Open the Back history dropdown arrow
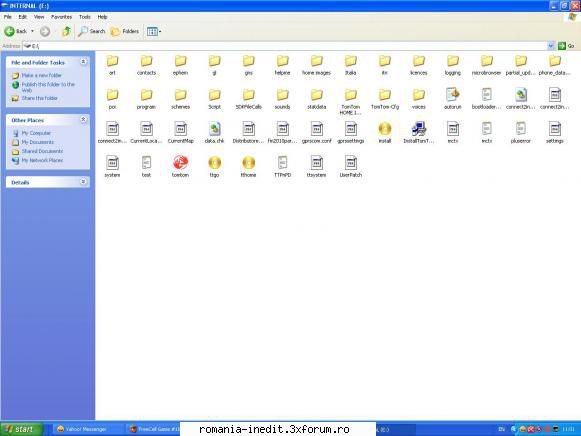 (33, 31)
